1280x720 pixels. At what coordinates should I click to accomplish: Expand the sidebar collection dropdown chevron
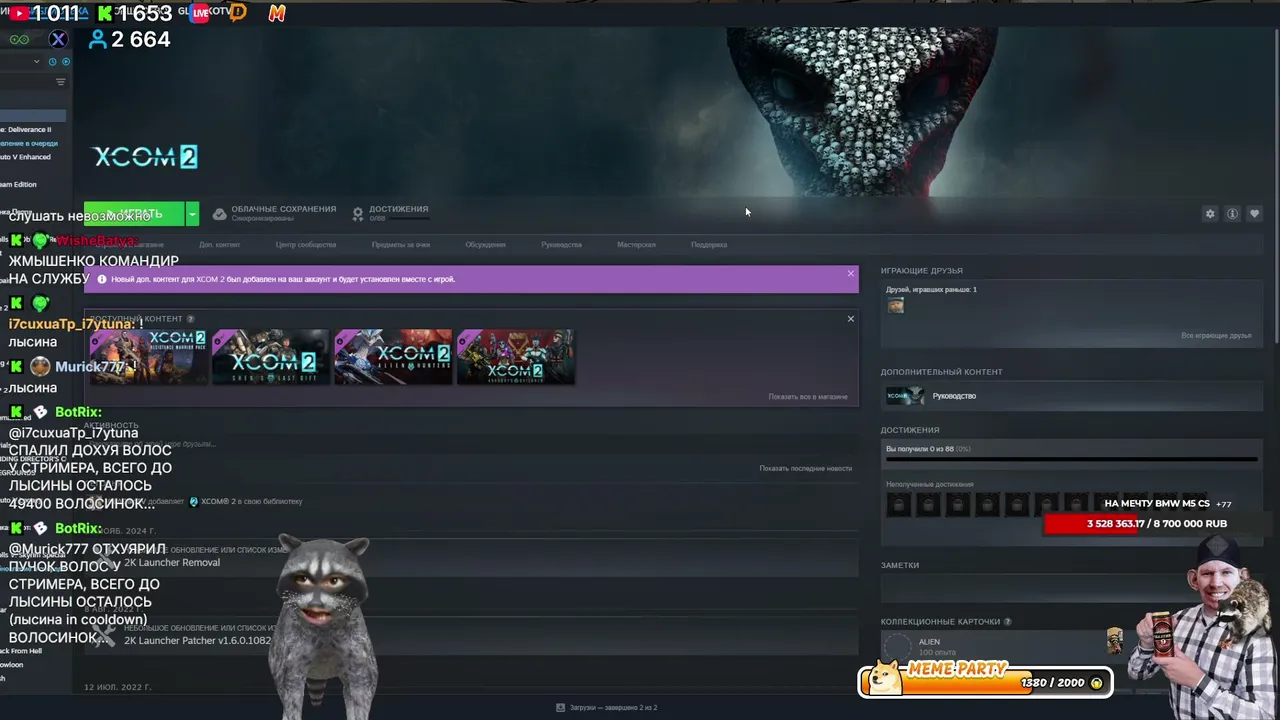click(x=37, y=61)
